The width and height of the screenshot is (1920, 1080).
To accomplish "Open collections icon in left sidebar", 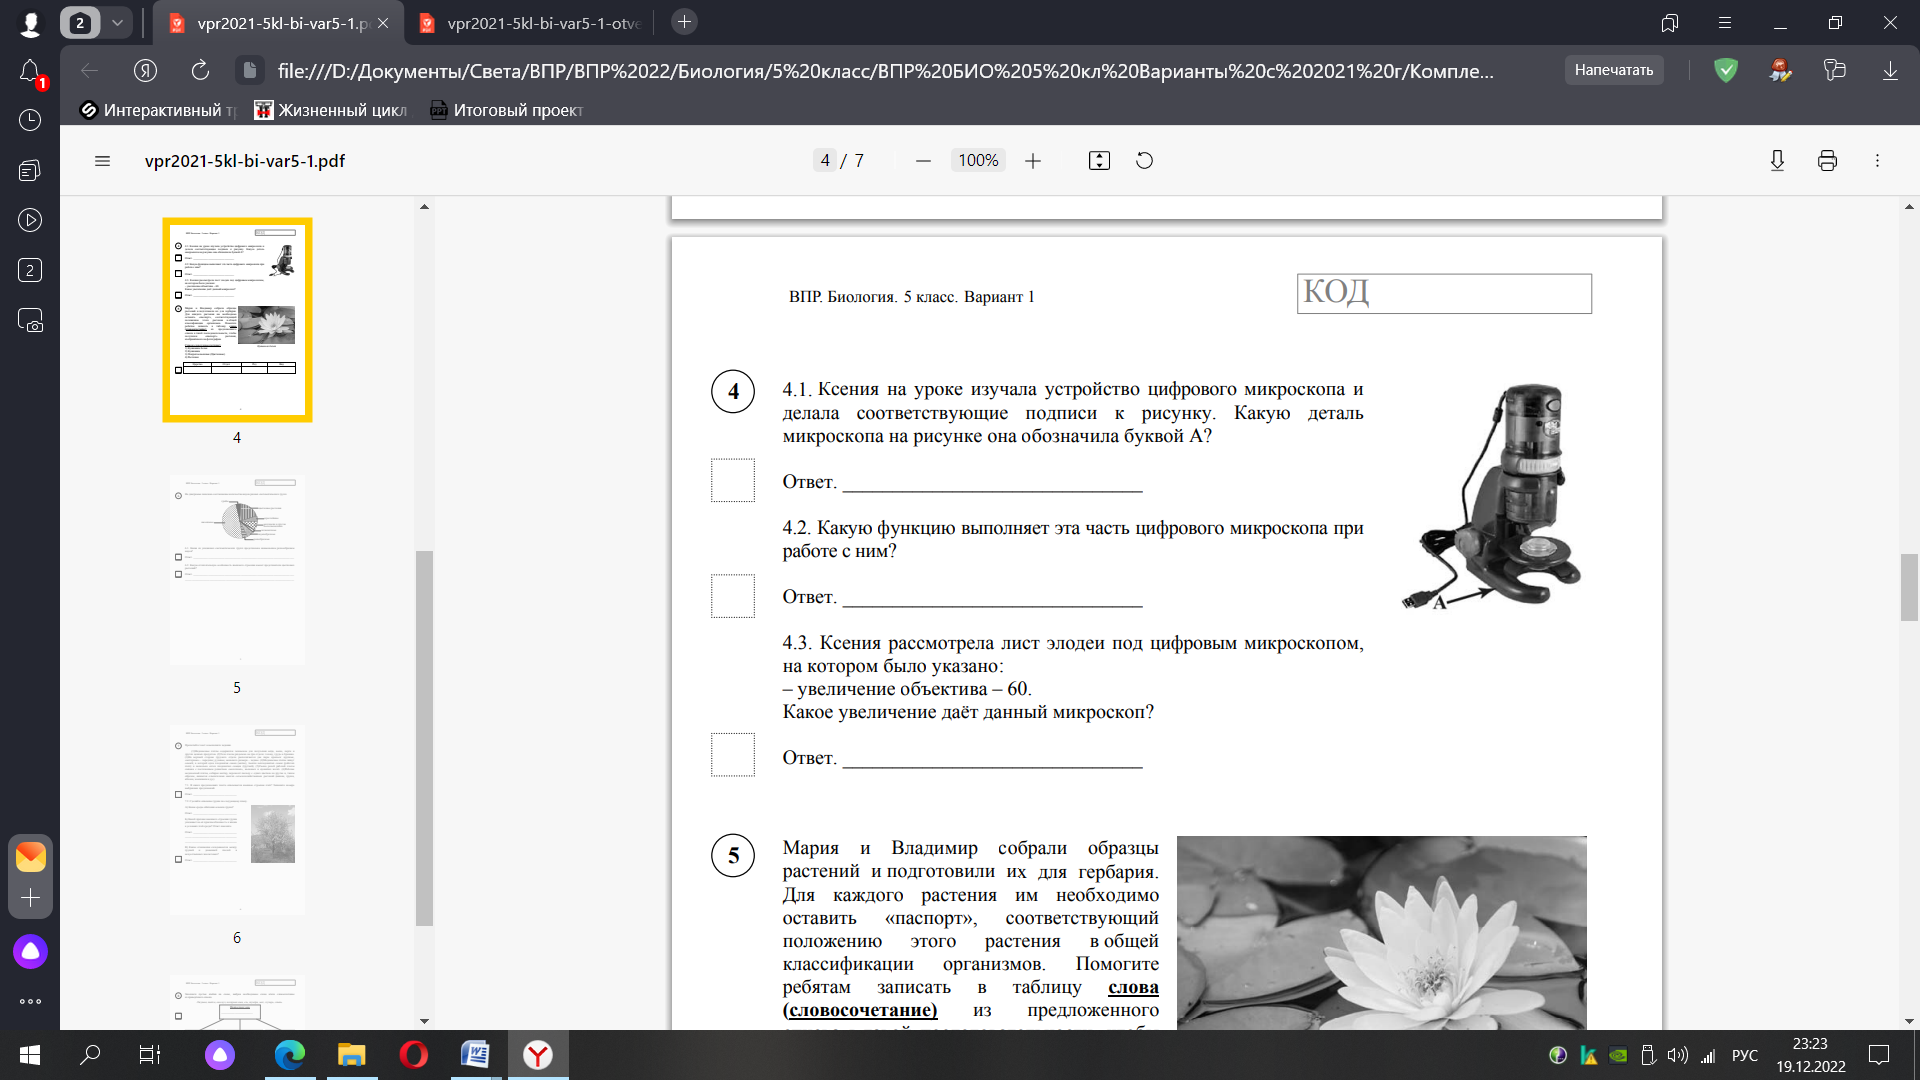I will tap(30, 170).
